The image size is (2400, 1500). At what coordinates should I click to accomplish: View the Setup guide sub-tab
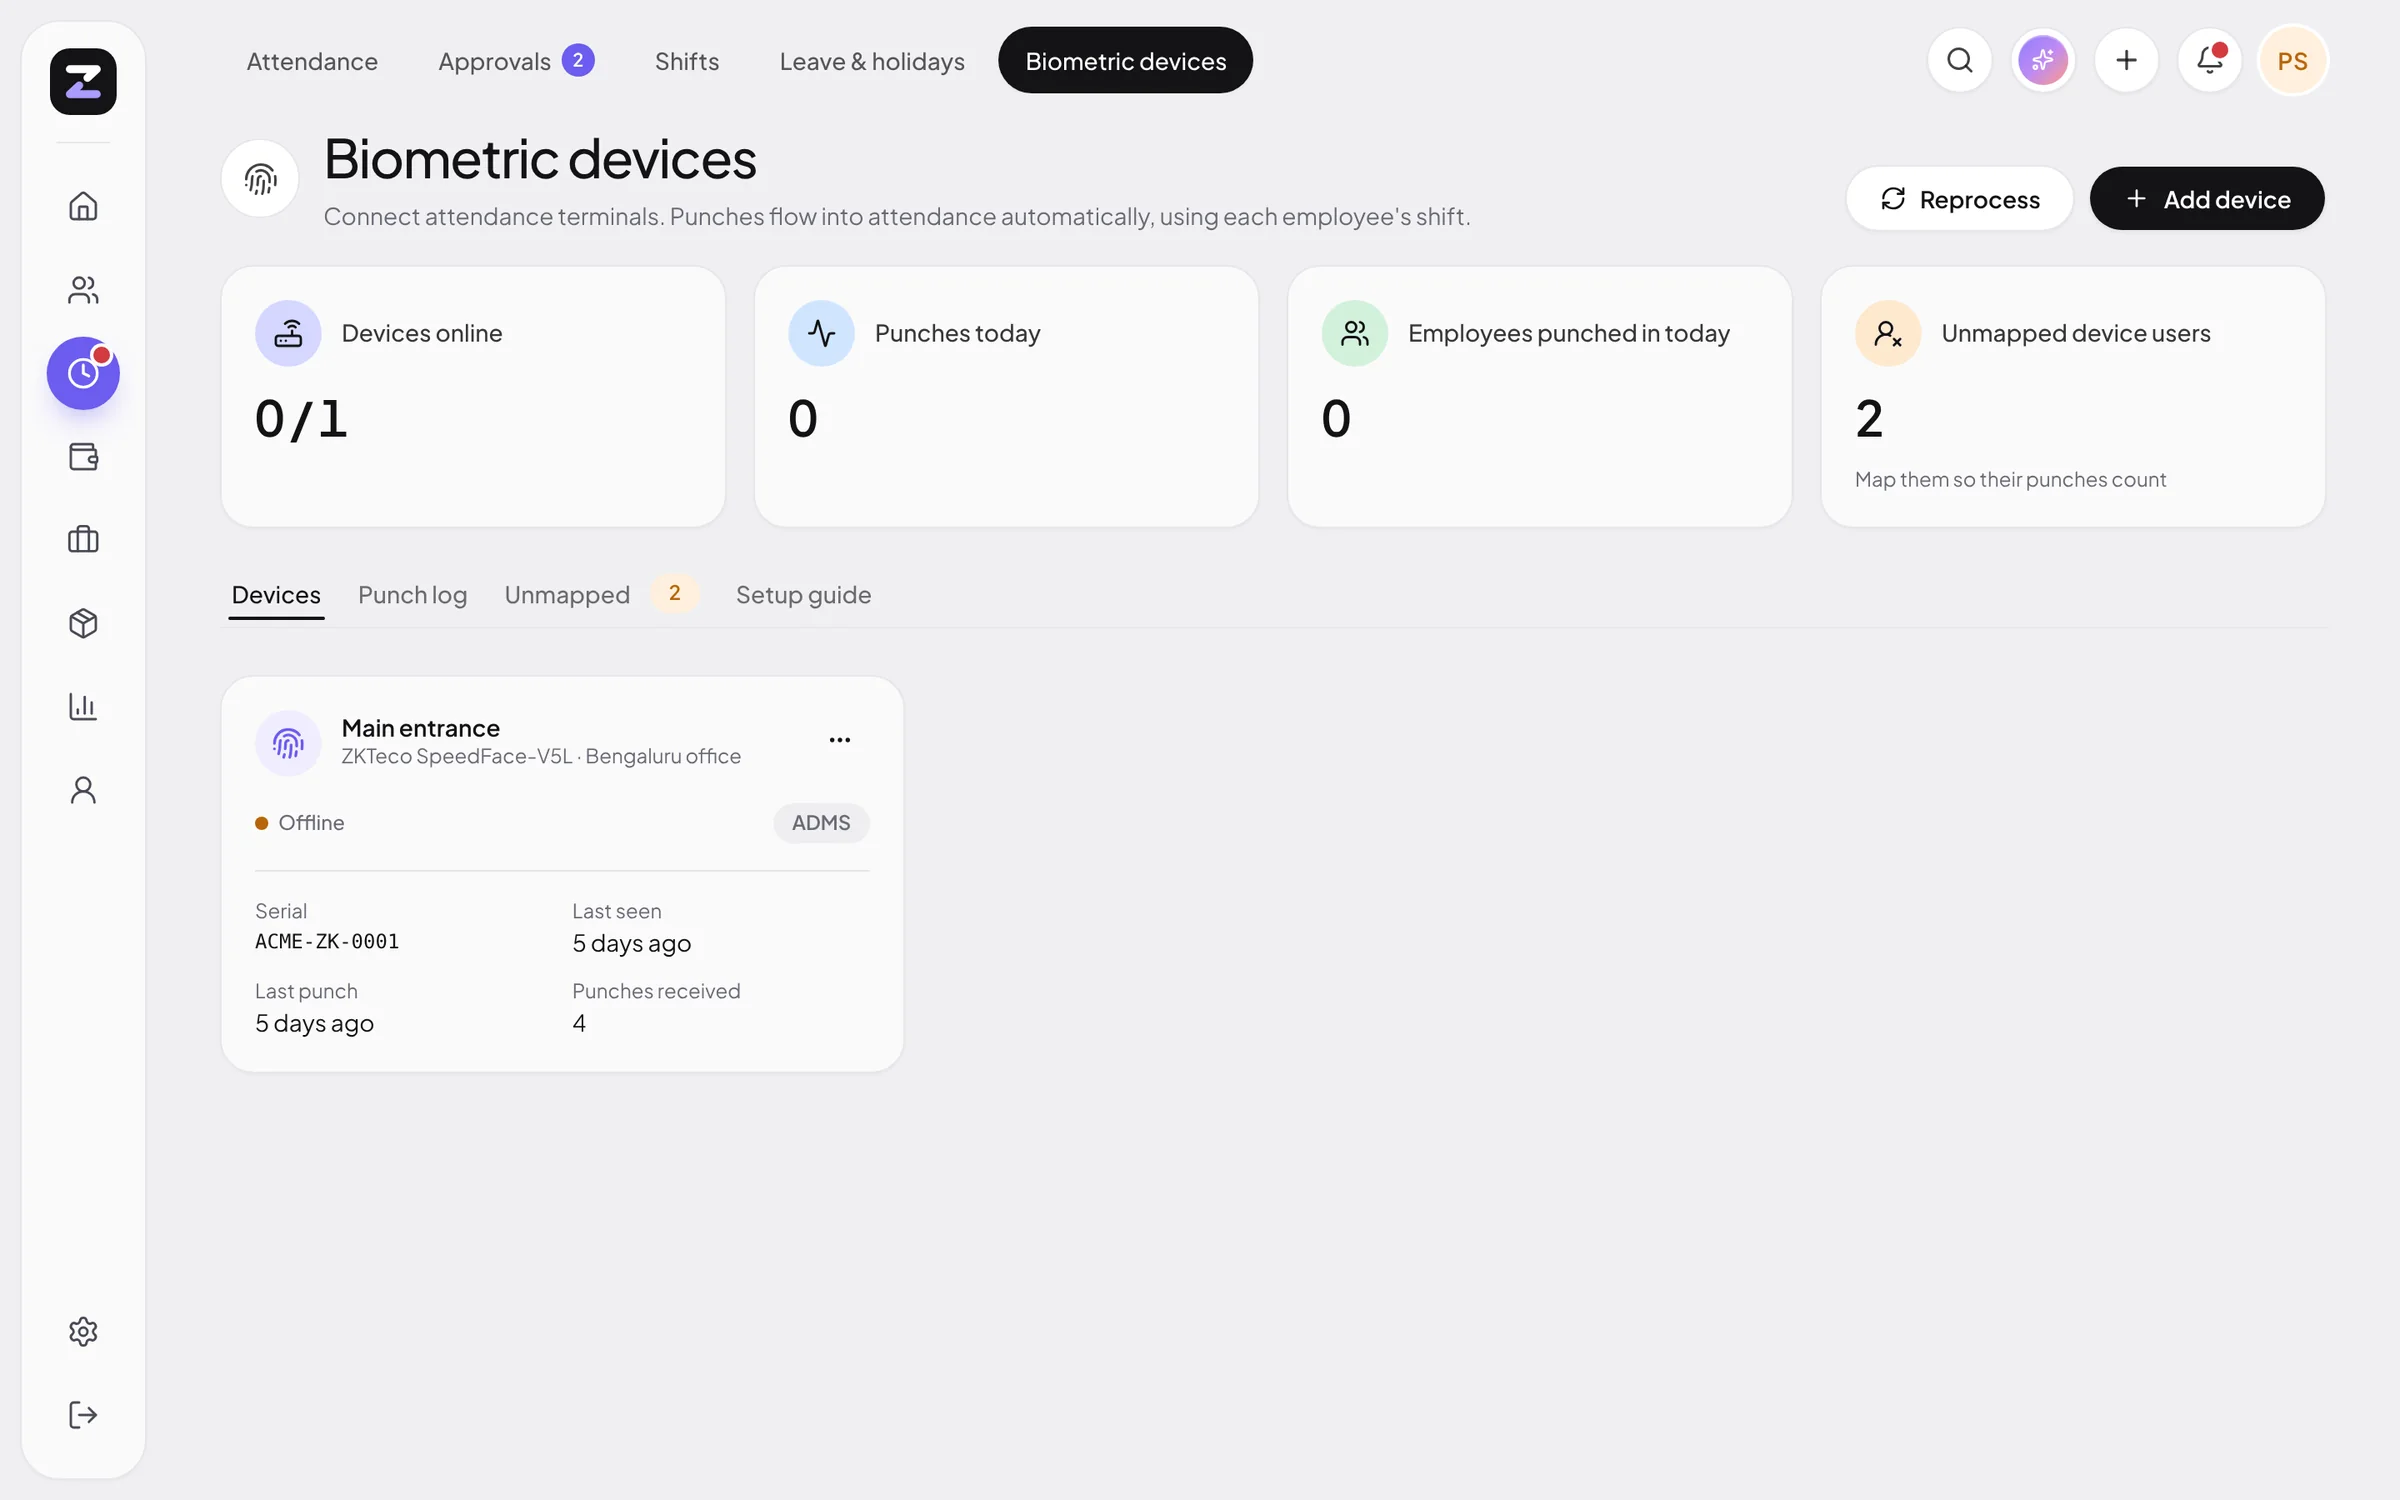[x=803, y=595]
